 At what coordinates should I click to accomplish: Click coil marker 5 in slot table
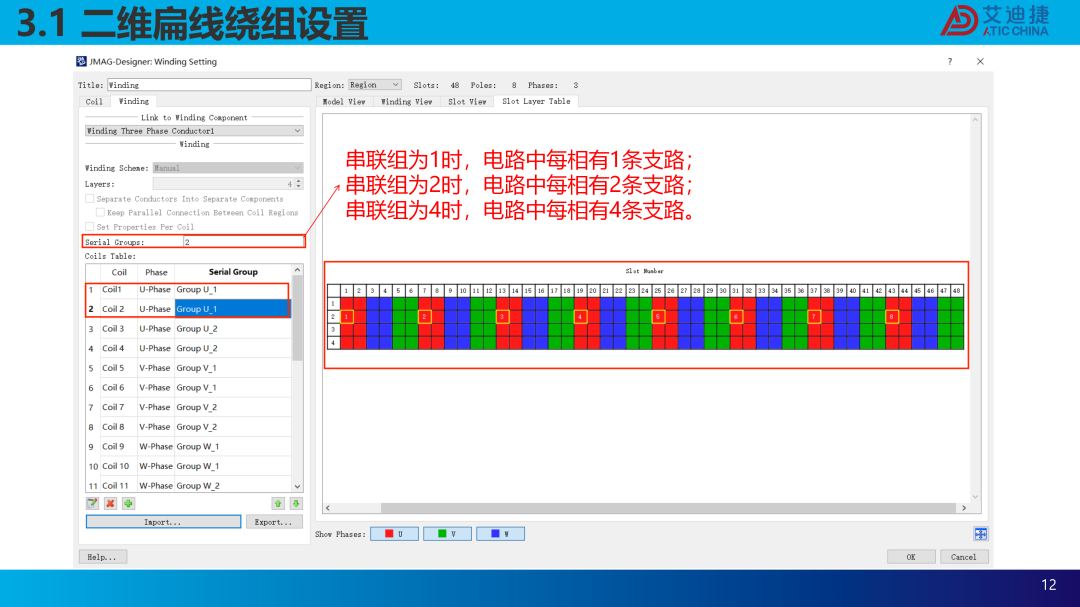(658, 317)
